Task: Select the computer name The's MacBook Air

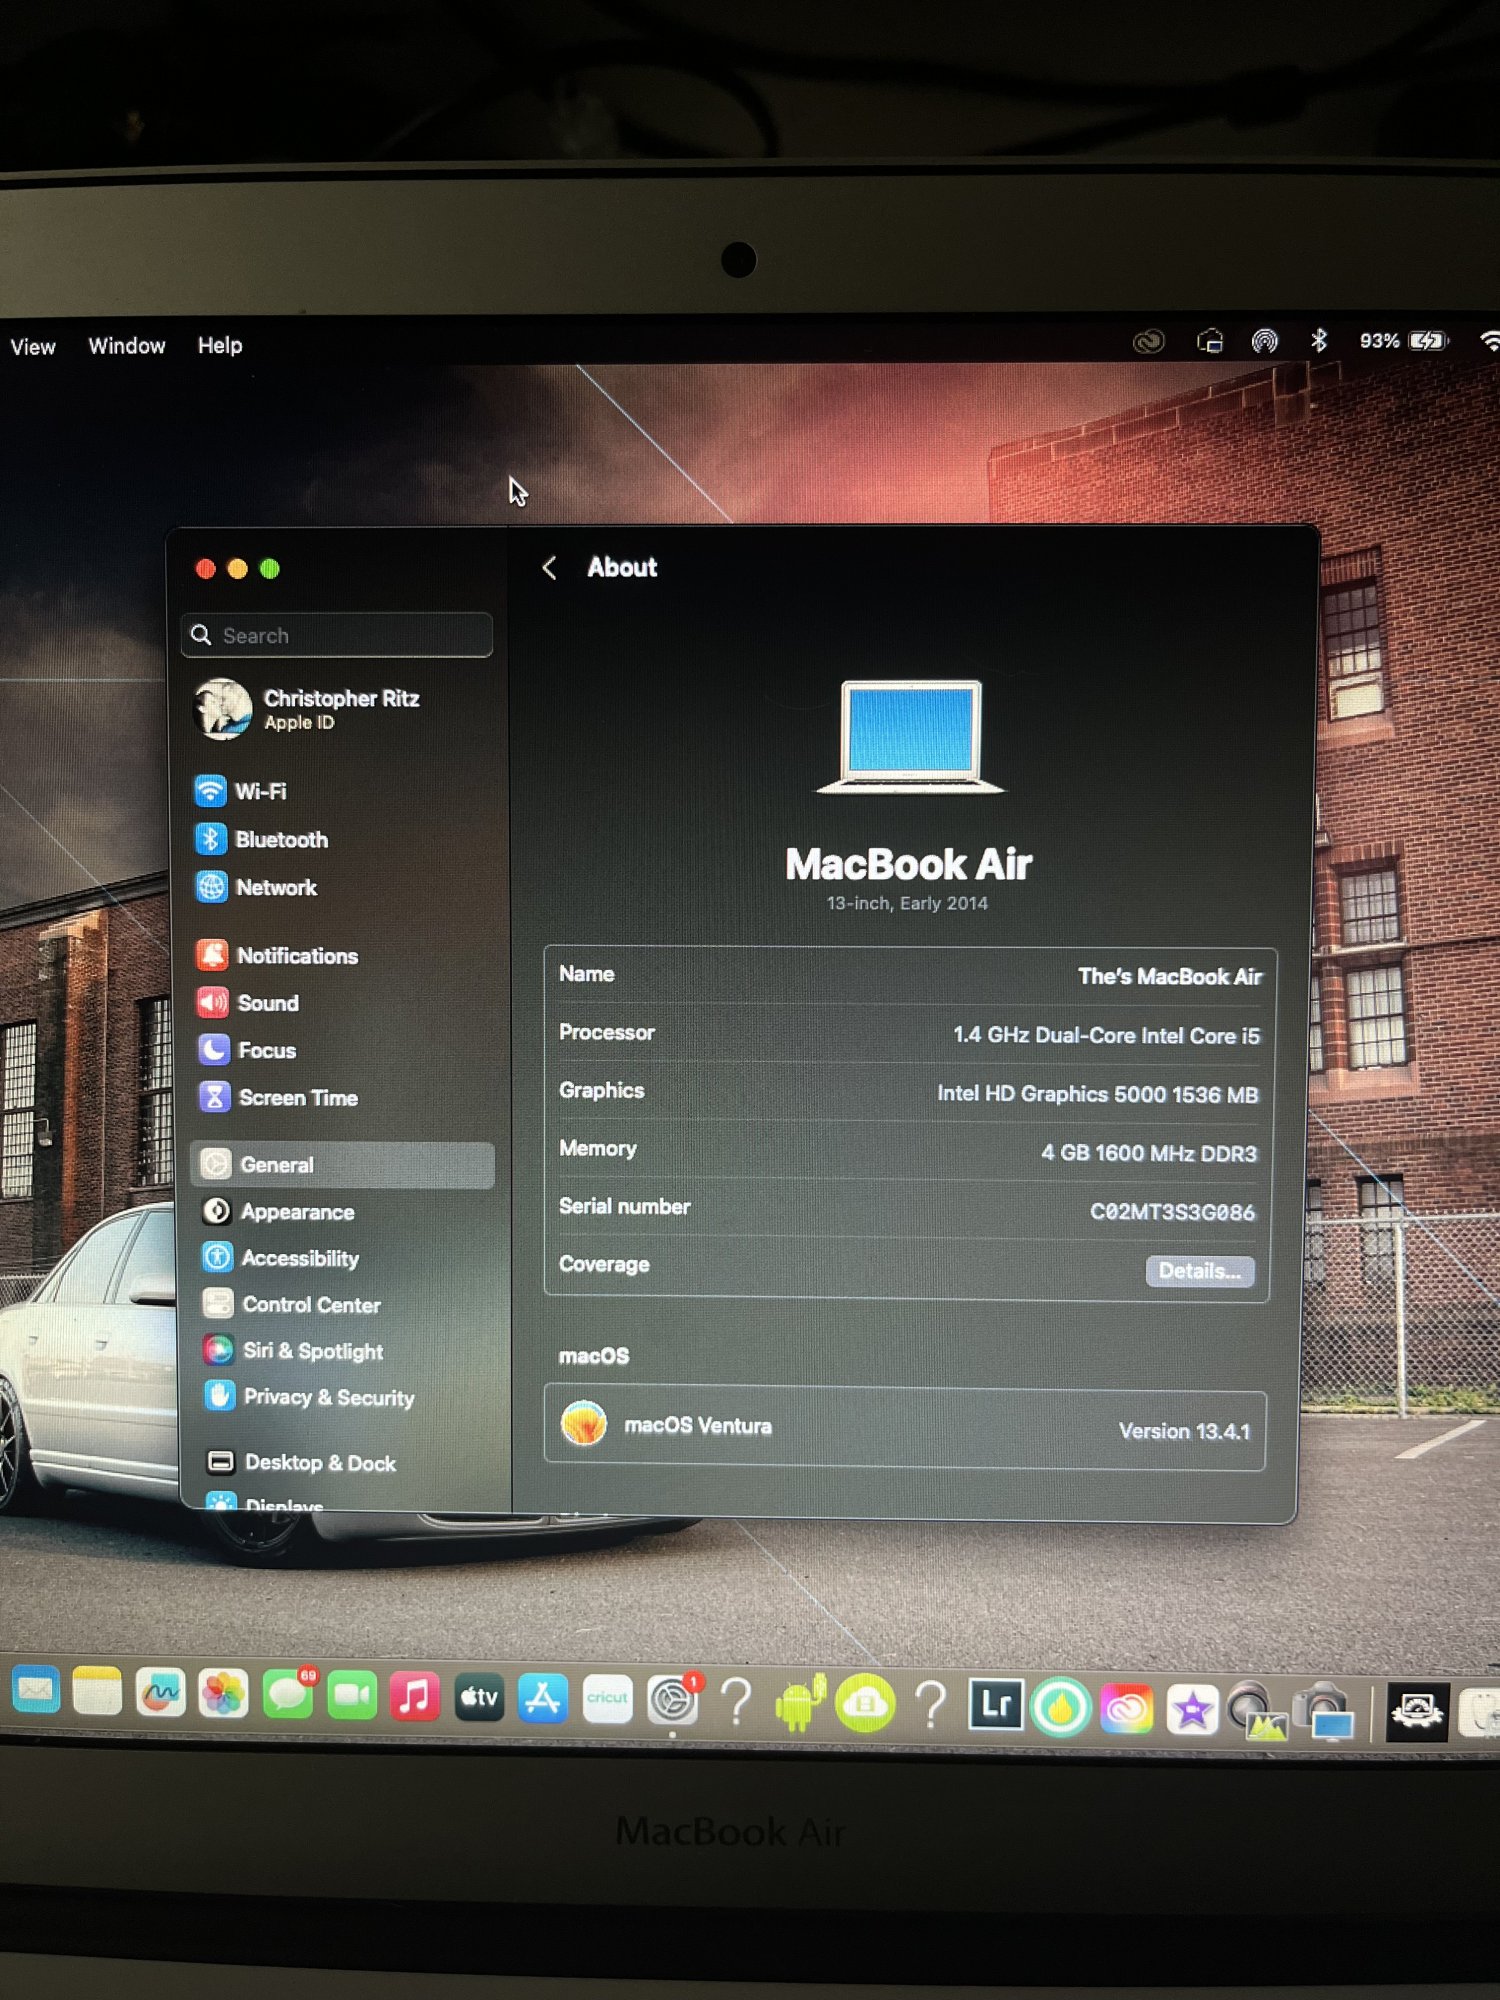Action: [1169, 976]
